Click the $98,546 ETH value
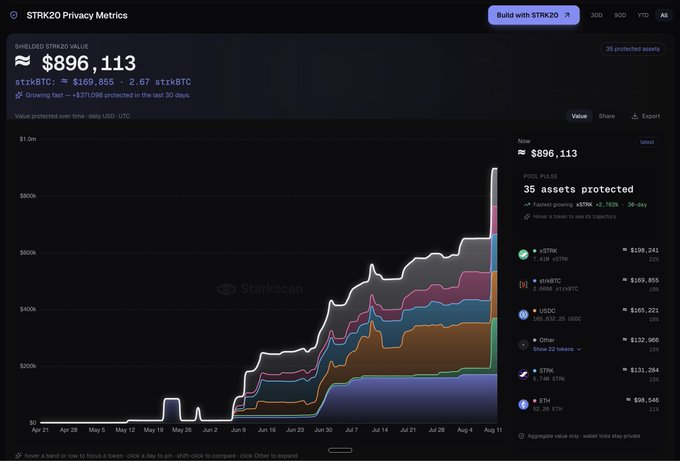Screen dimensions: 680x461 643,400
